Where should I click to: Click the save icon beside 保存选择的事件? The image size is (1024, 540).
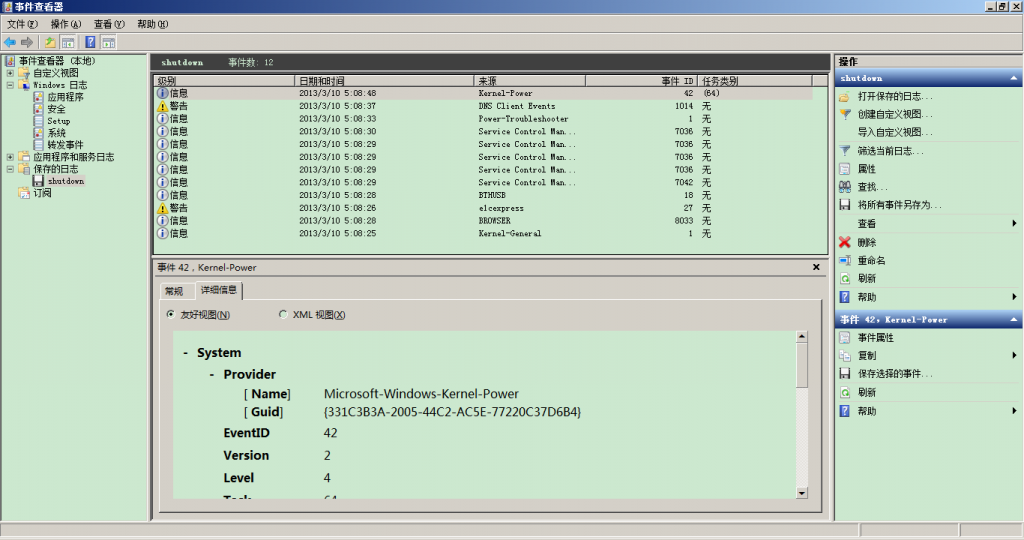[845, 373]
